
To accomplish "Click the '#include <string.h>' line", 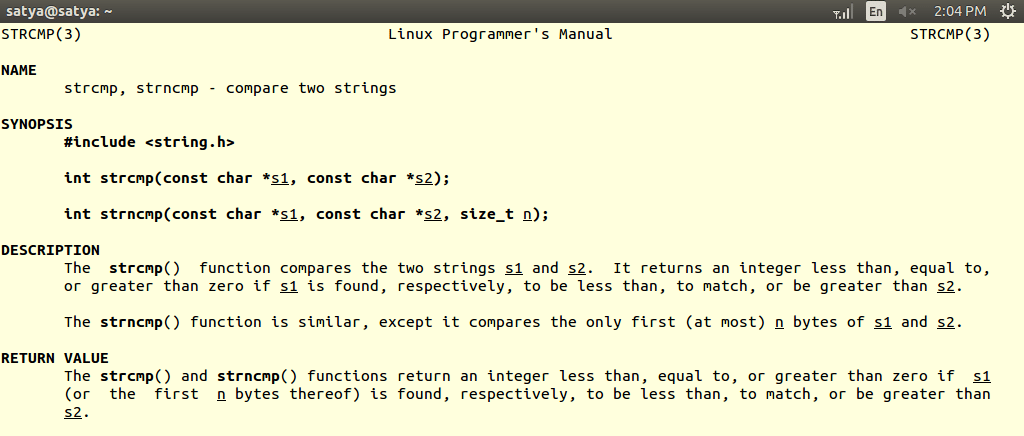I will [150, 142].
